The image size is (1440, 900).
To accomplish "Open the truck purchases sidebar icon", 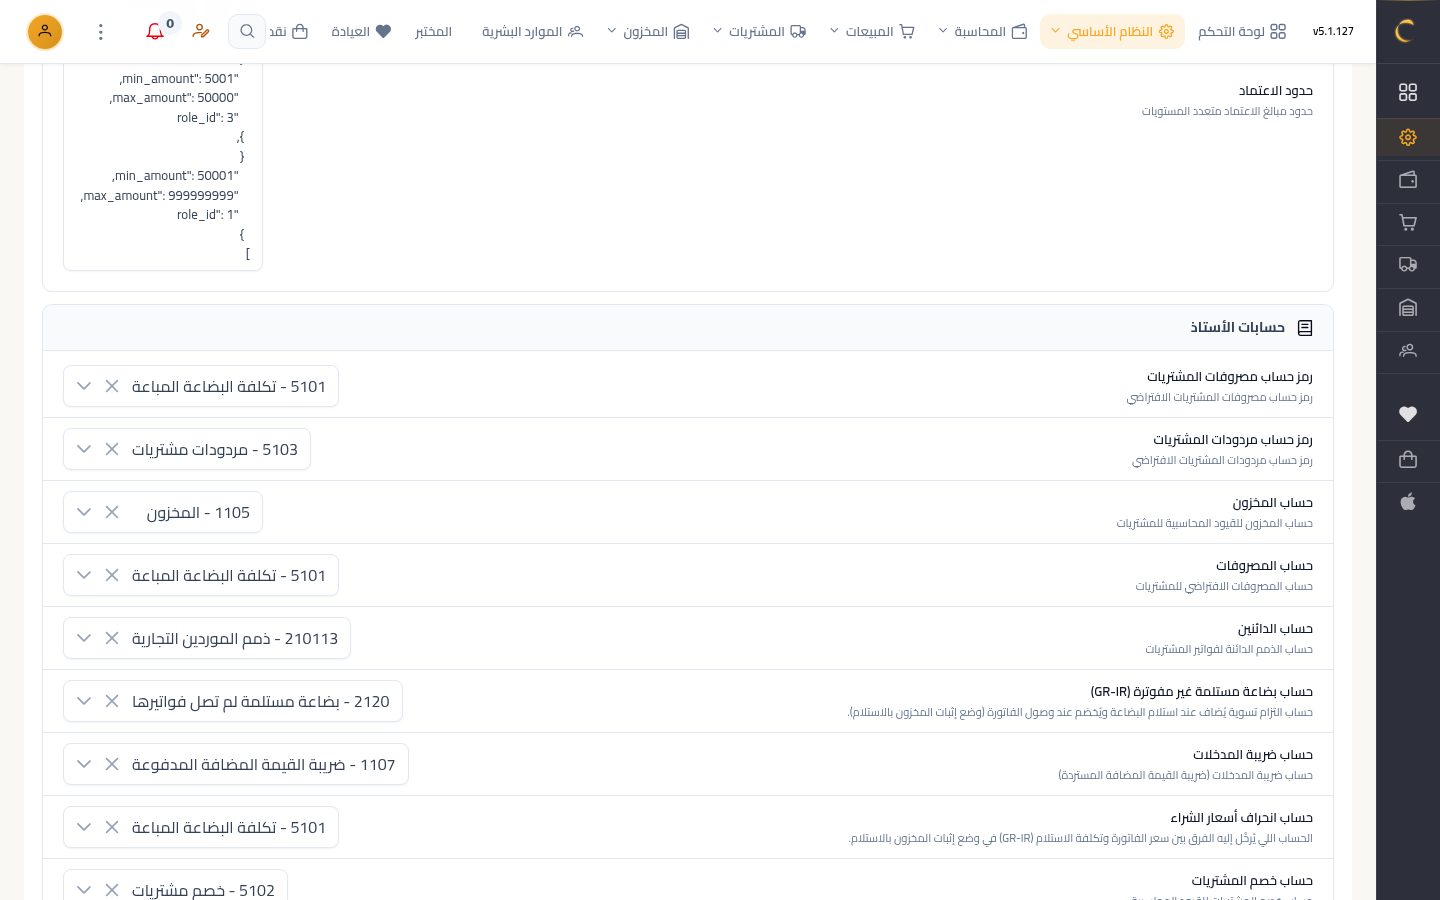I will pos(1408,265).
